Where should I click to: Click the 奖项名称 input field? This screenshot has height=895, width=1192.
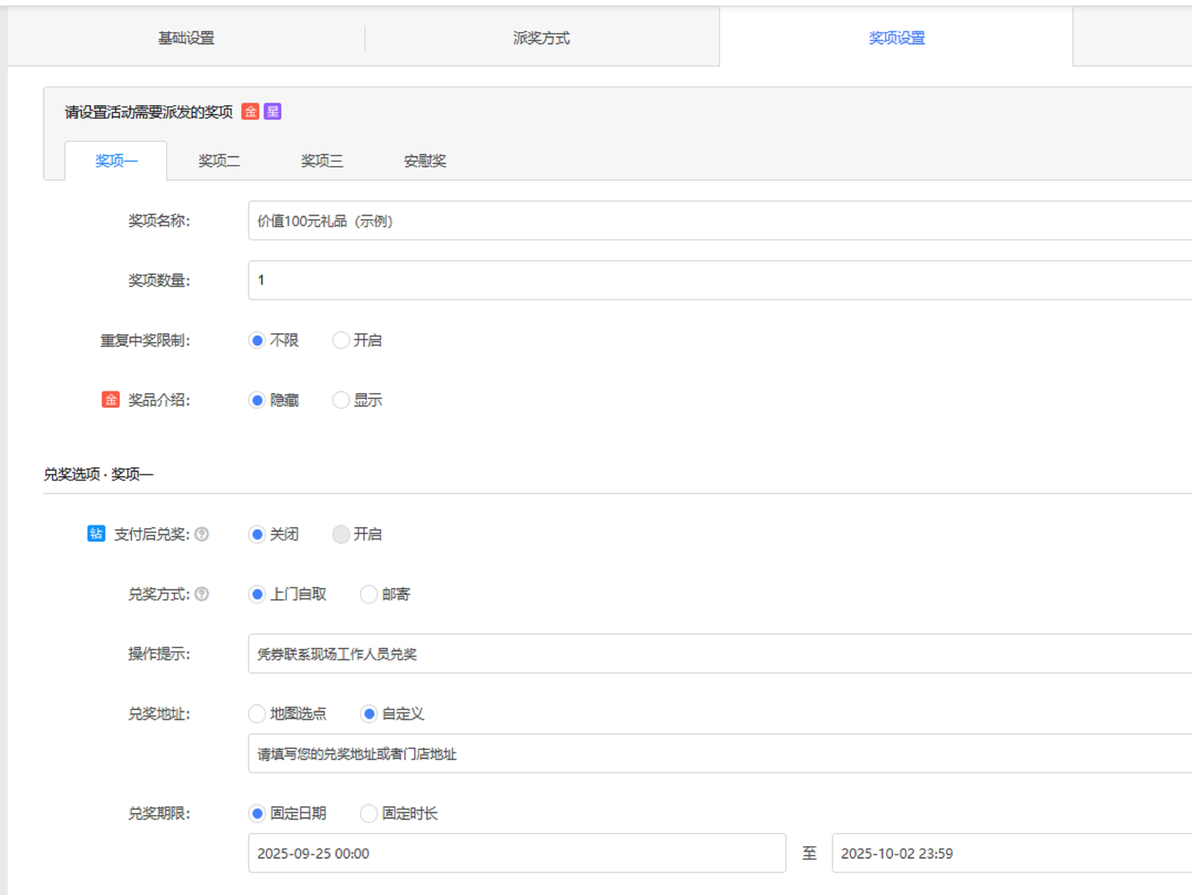[720, 221]
